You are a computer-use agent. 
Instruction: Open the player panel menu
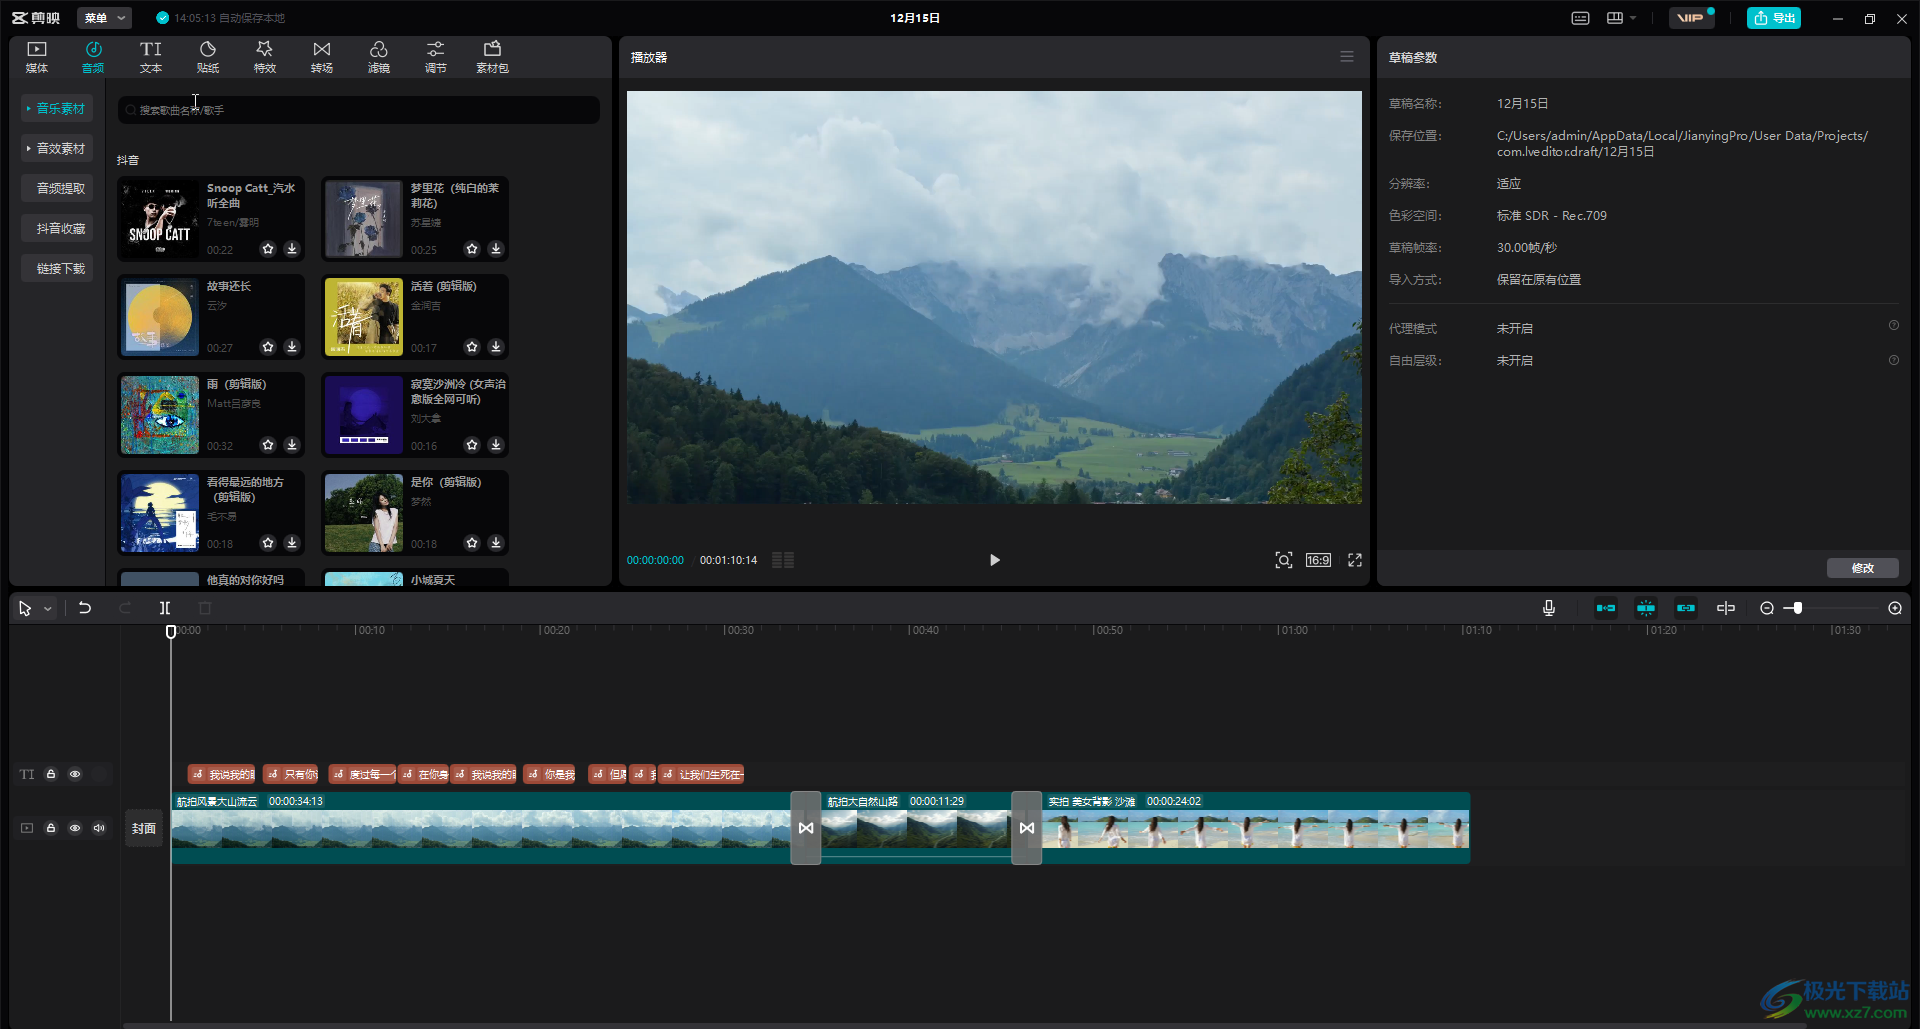(1347, 57)
